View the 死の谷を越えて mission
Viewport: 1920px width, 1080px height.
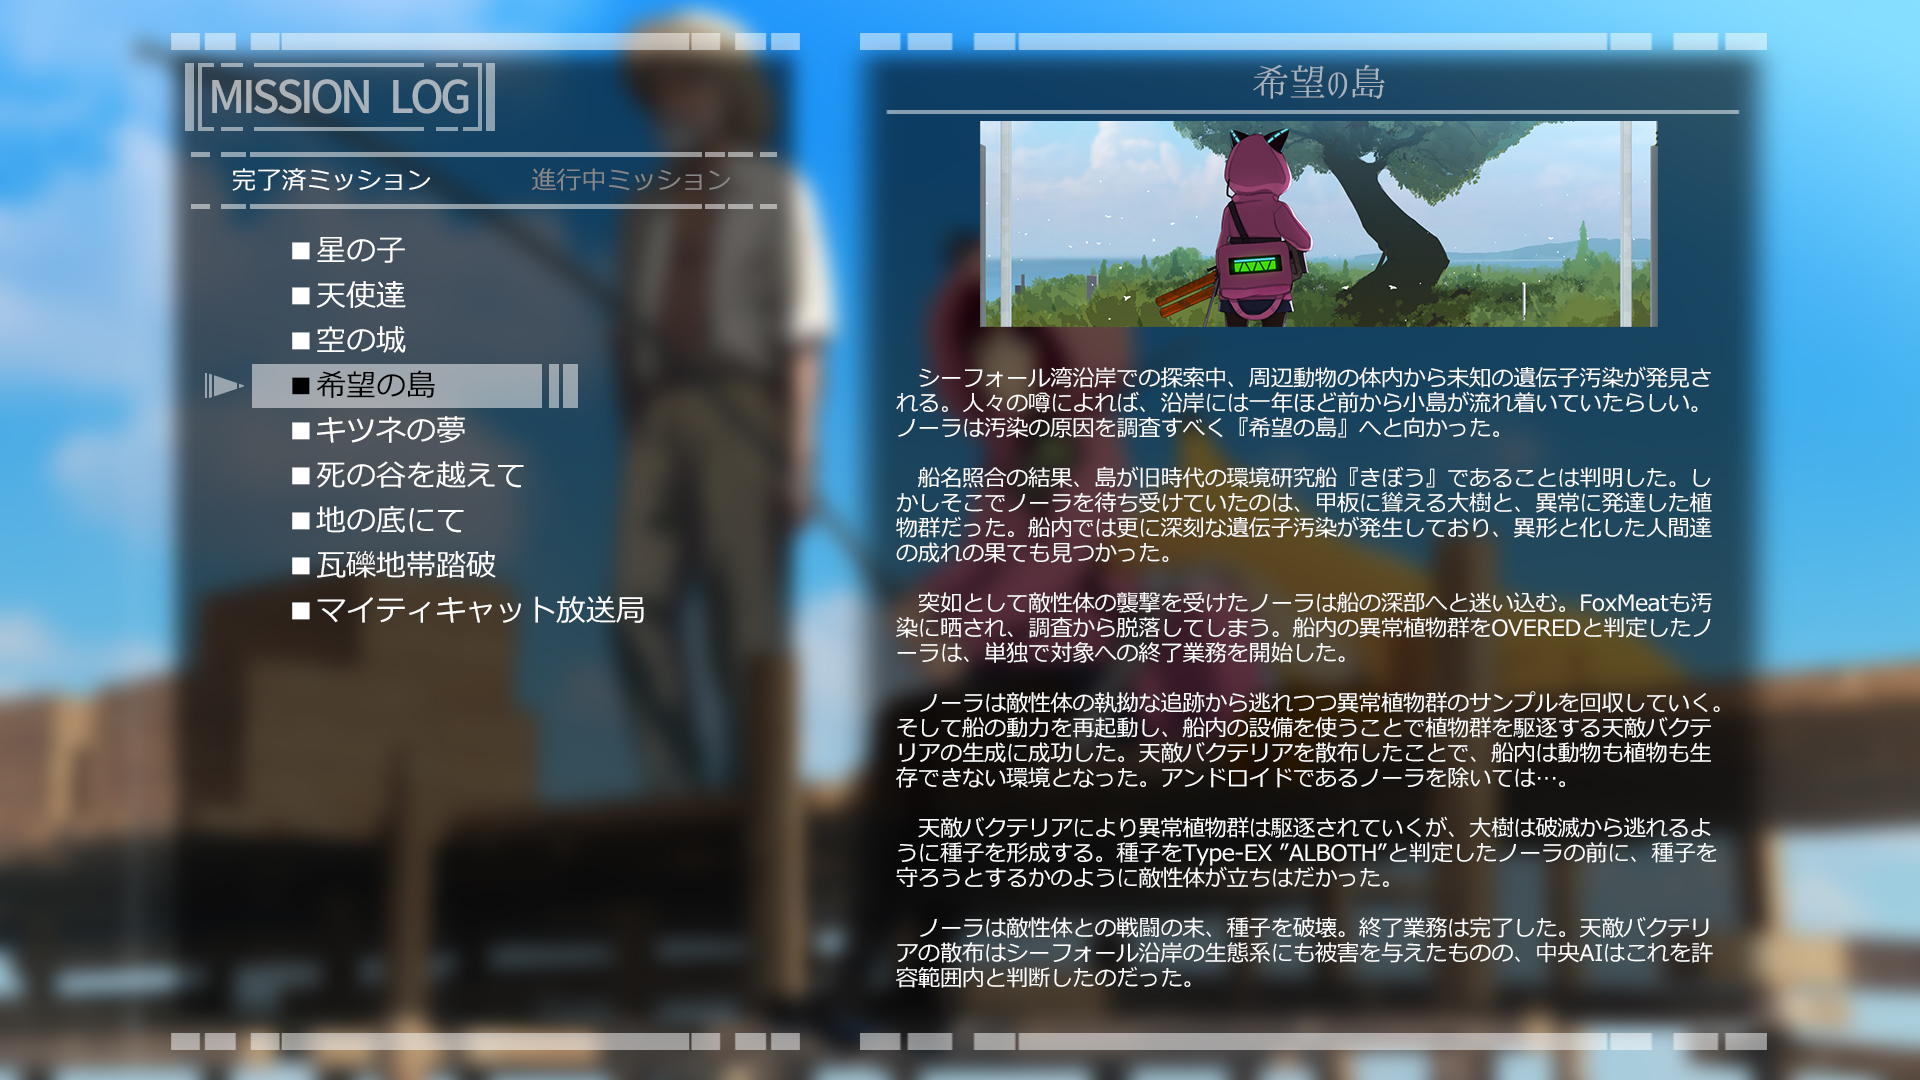click(x=420, y=475)
